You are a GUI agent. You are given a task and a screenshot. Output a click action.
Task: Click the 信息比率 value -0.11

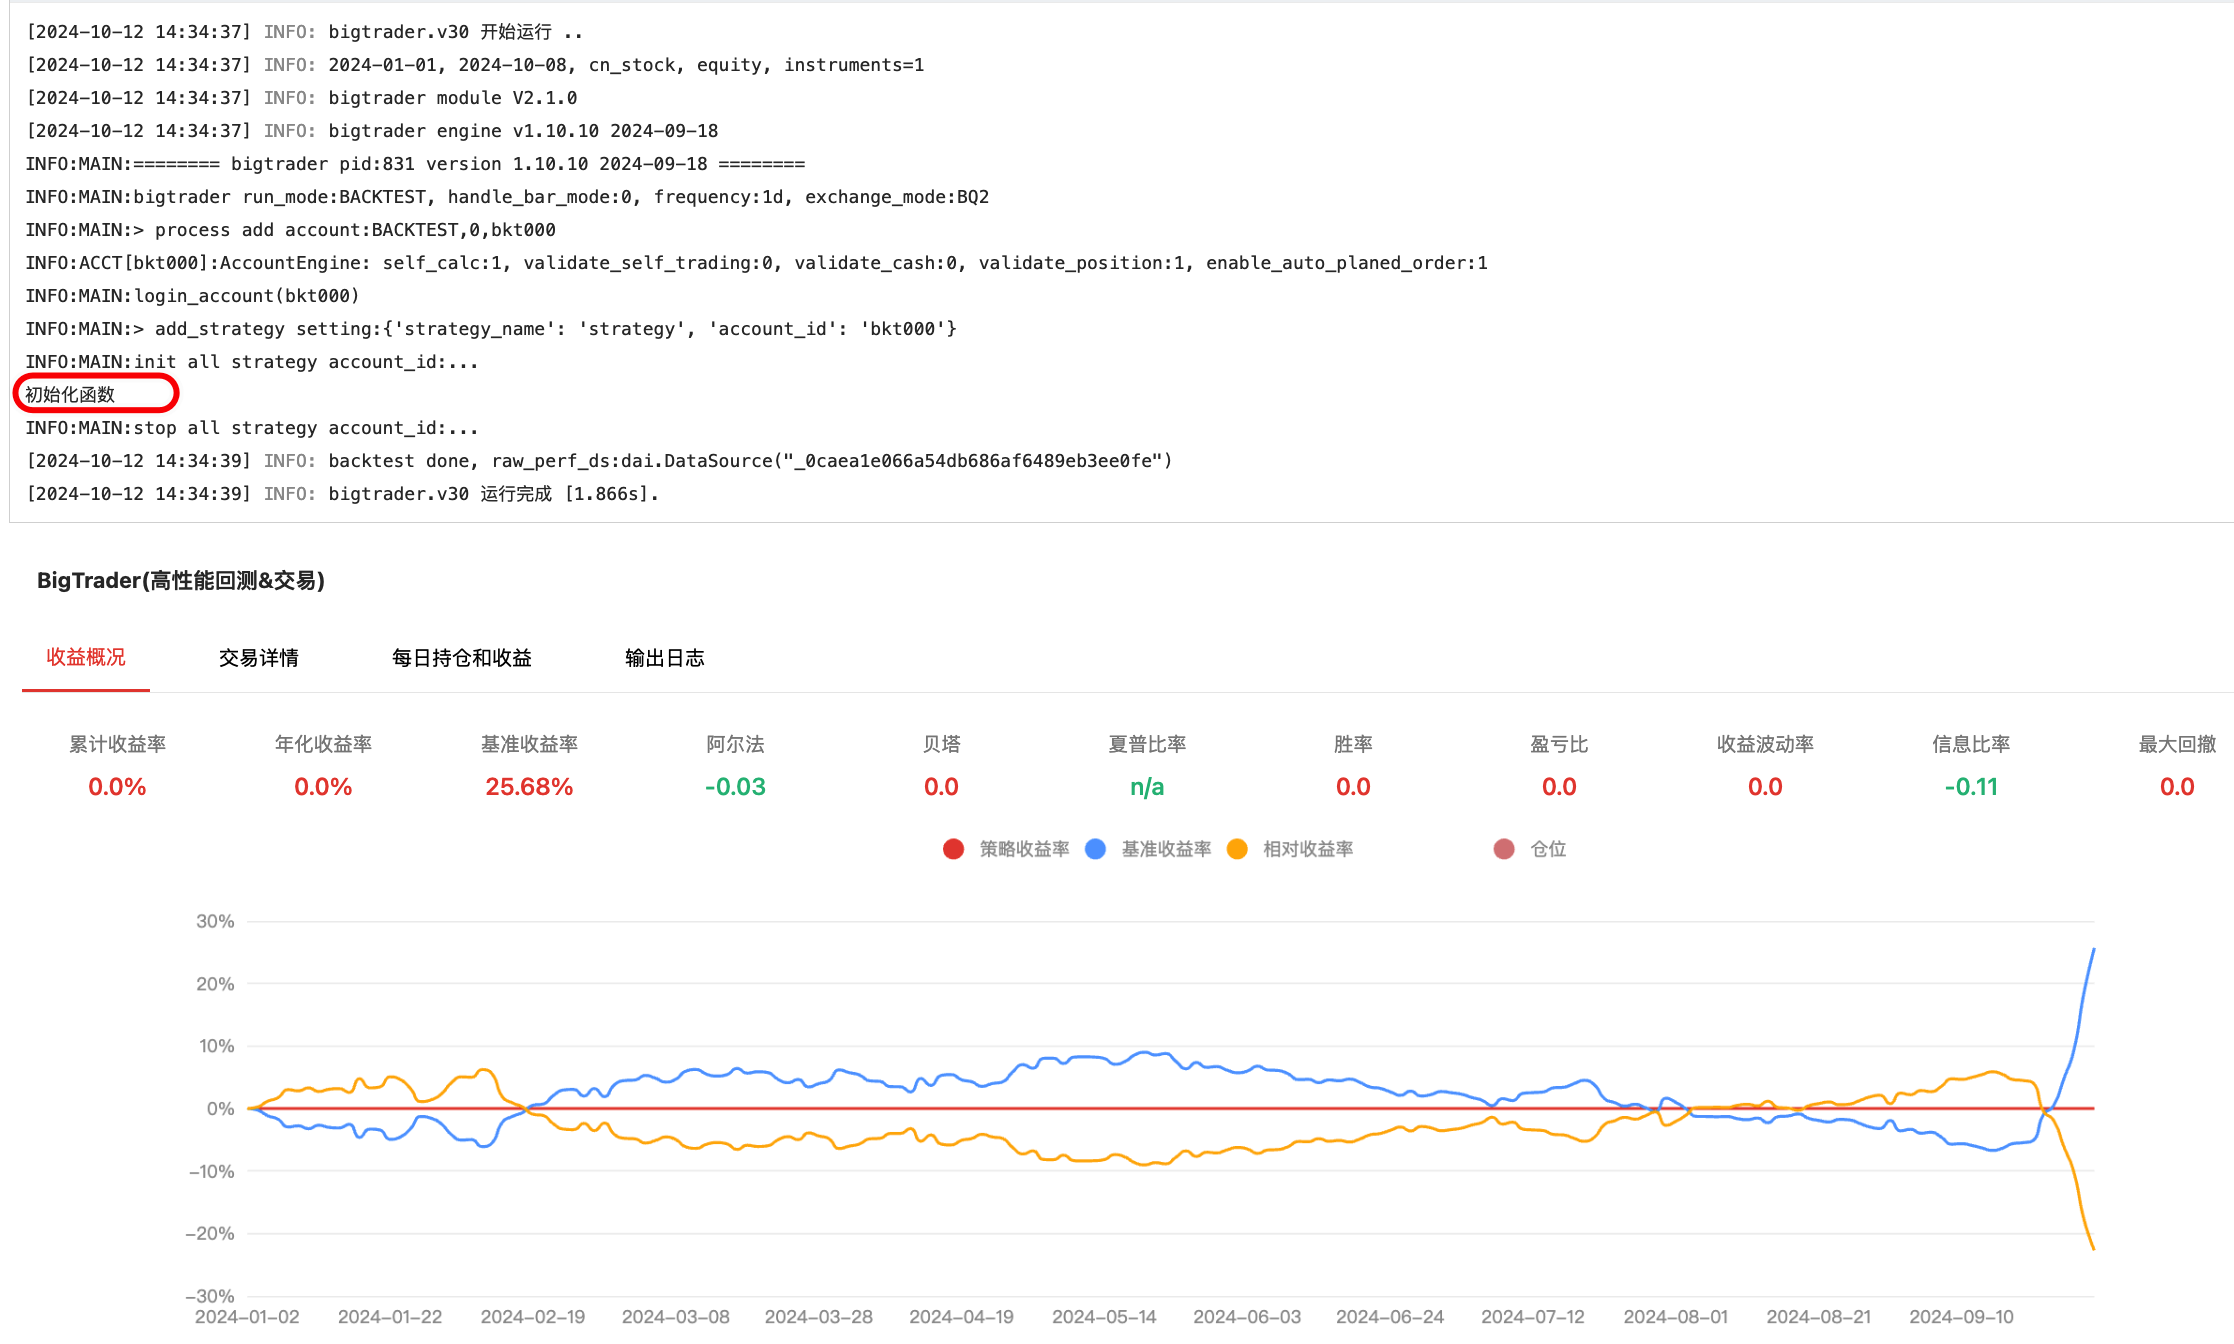[x=1971, y=787]
